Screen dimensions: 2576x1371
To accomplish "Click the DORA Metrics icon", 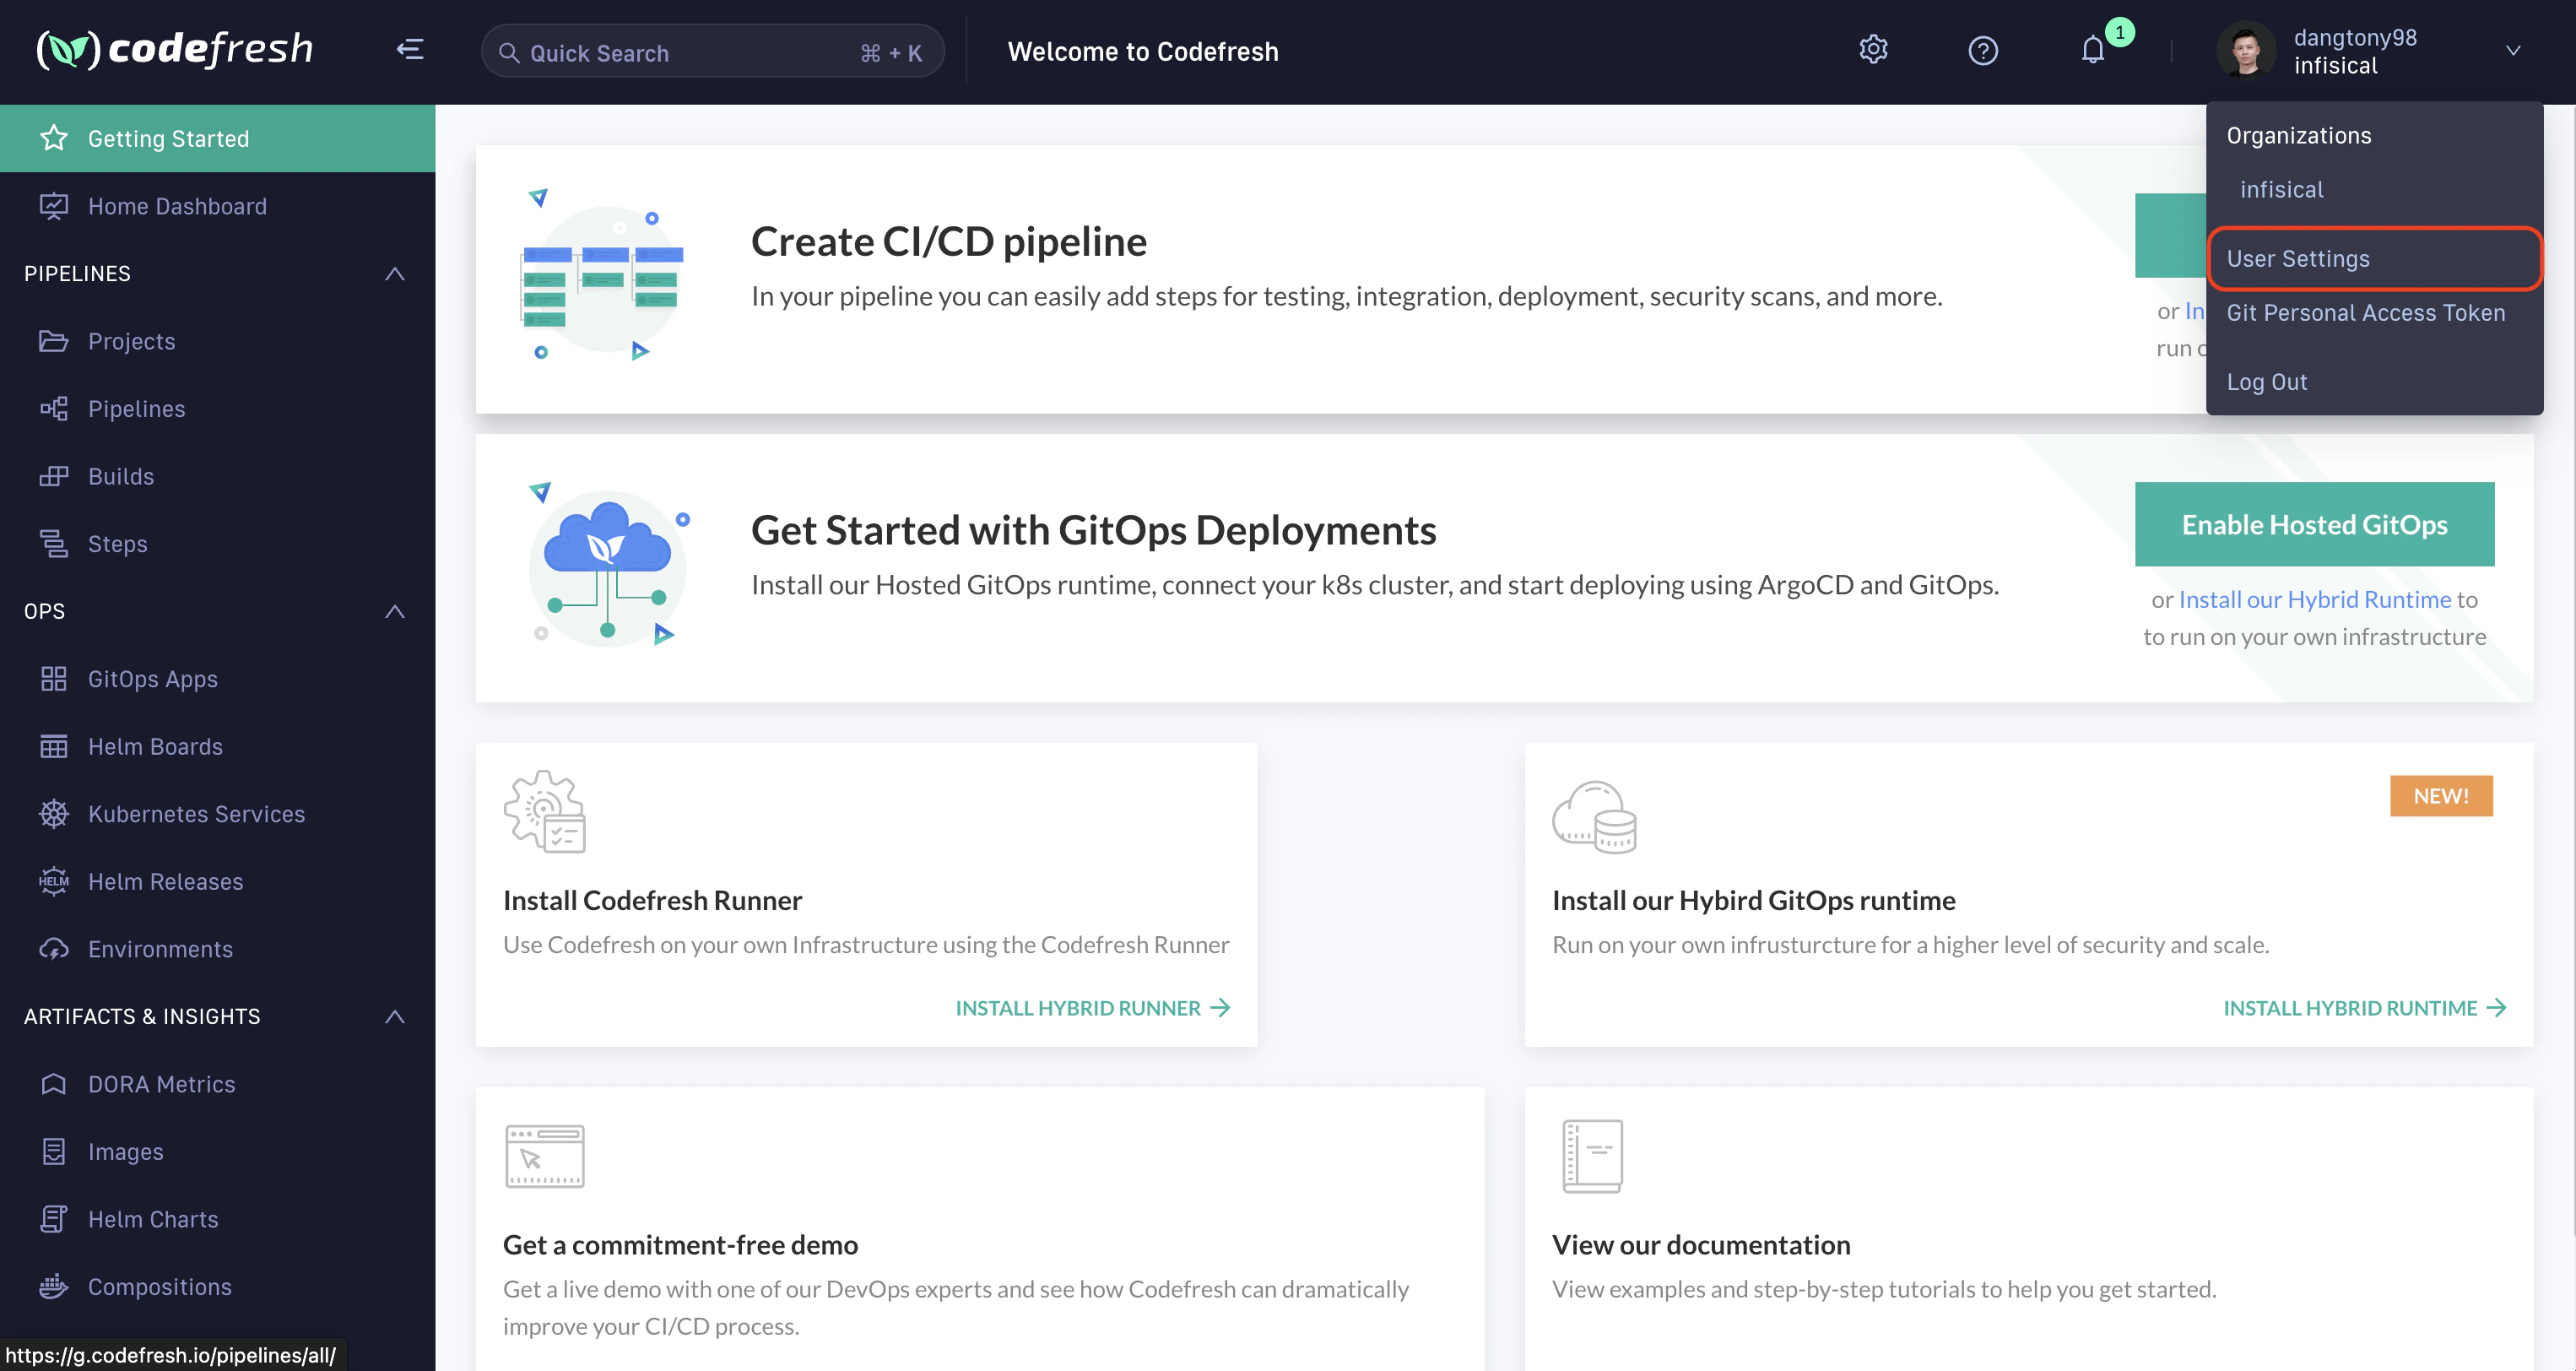I will 54,1084.
